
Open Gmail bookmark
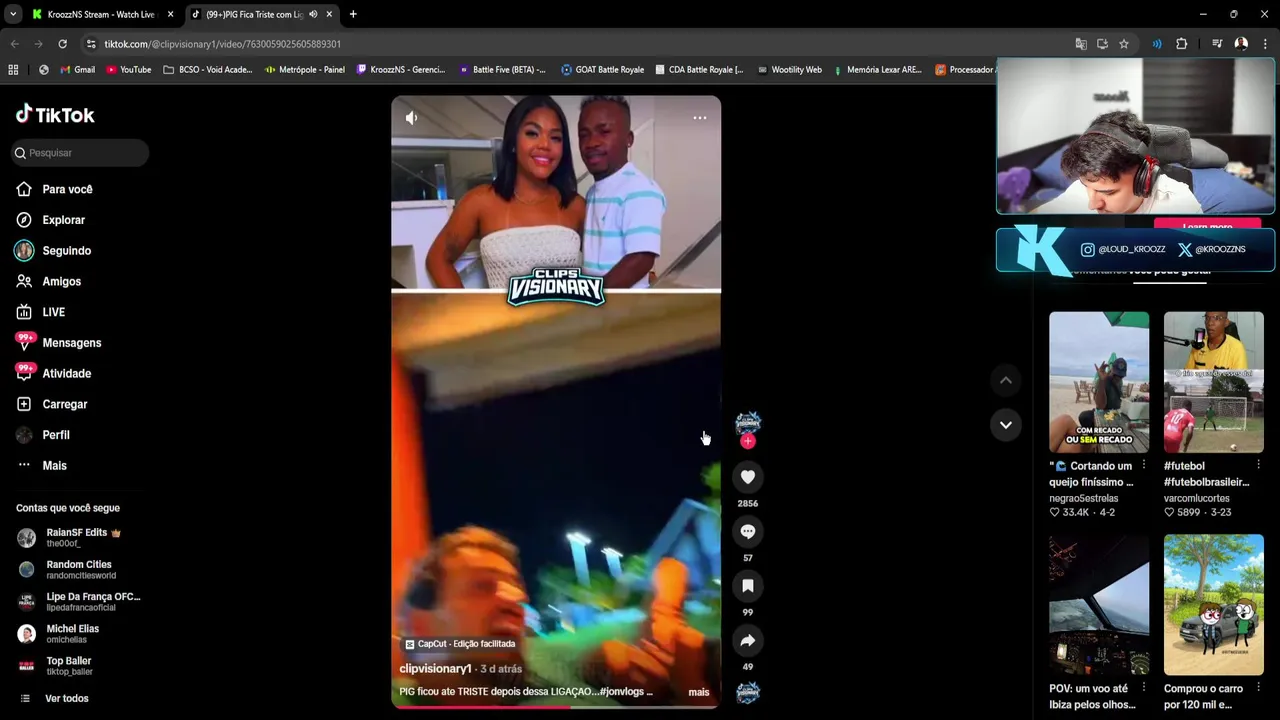[78, 70]
